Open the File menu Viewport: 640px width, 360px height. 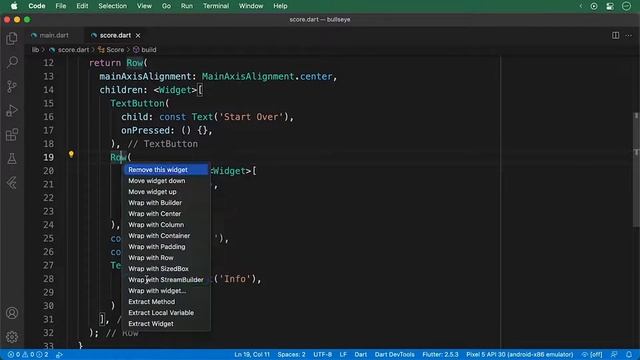pos(61,6)
